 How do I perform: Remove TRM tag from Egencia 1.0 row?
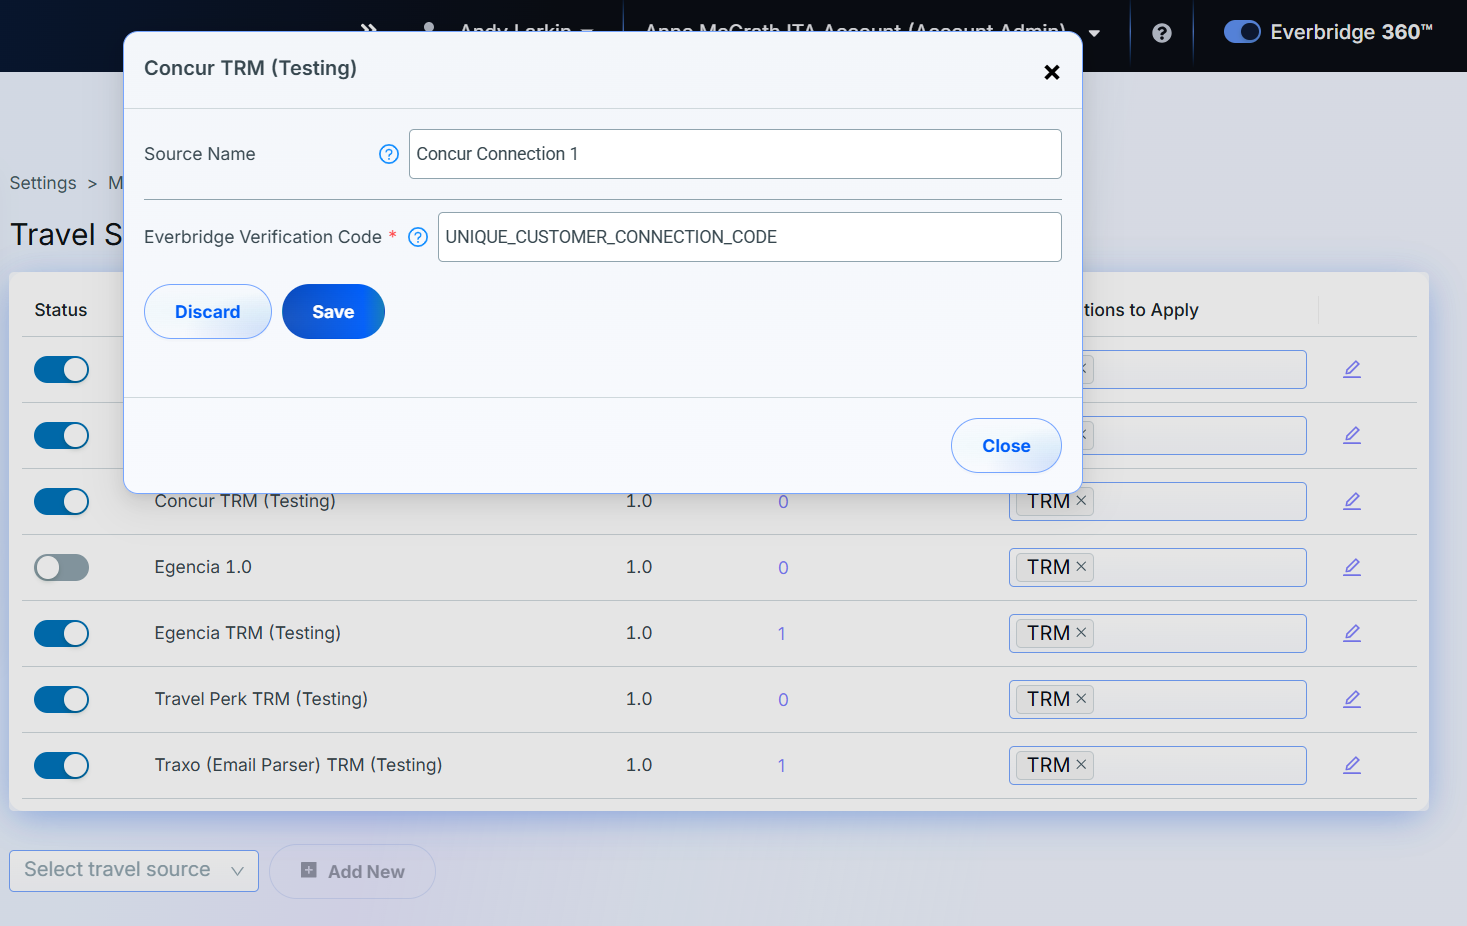[1081, 567]
